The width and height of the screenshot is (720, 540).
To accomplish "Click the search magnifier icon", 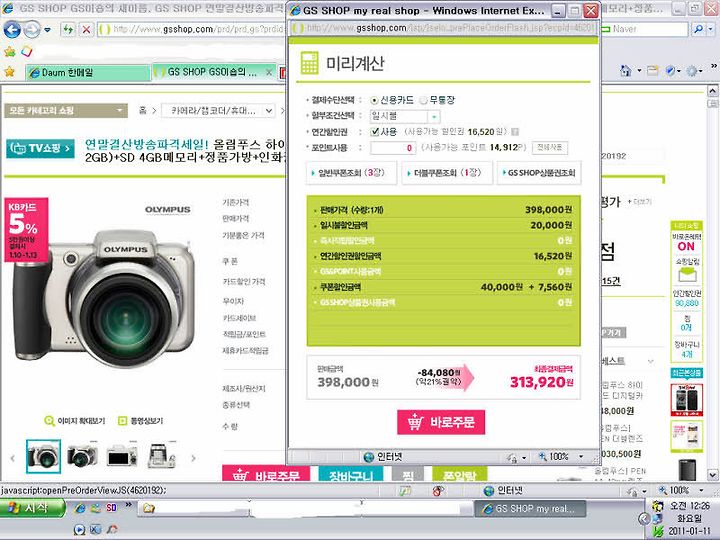I will pyautogui.click(x=698, y=29).
